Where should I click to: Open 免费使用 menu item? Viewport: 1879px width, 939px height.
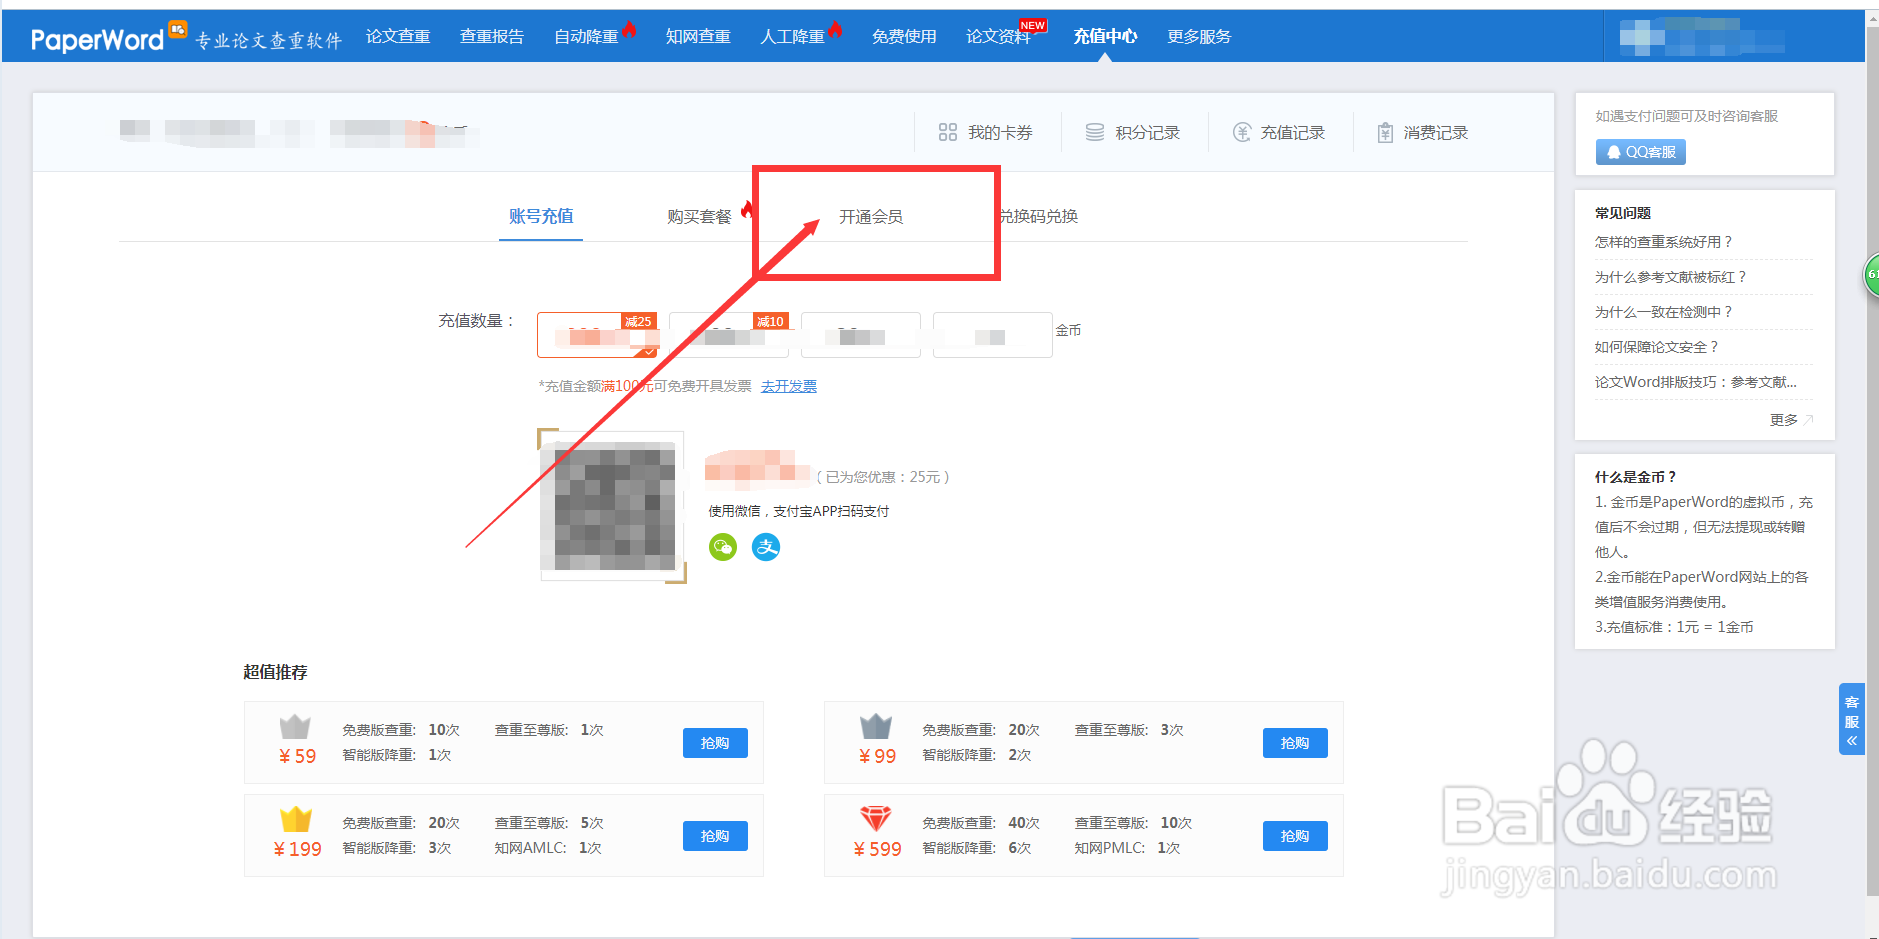click(x=904, y=37)
